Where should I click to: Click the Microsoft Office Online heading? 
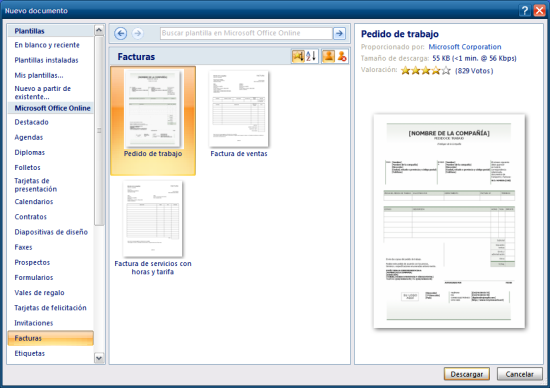pos(53,108)
